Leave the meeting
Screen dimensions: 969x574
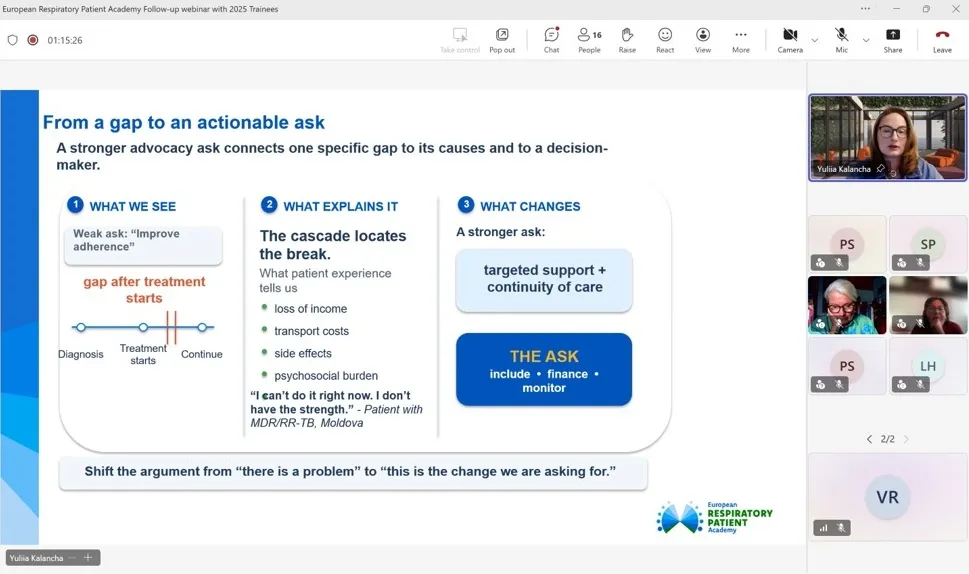(x=942, y=40)
